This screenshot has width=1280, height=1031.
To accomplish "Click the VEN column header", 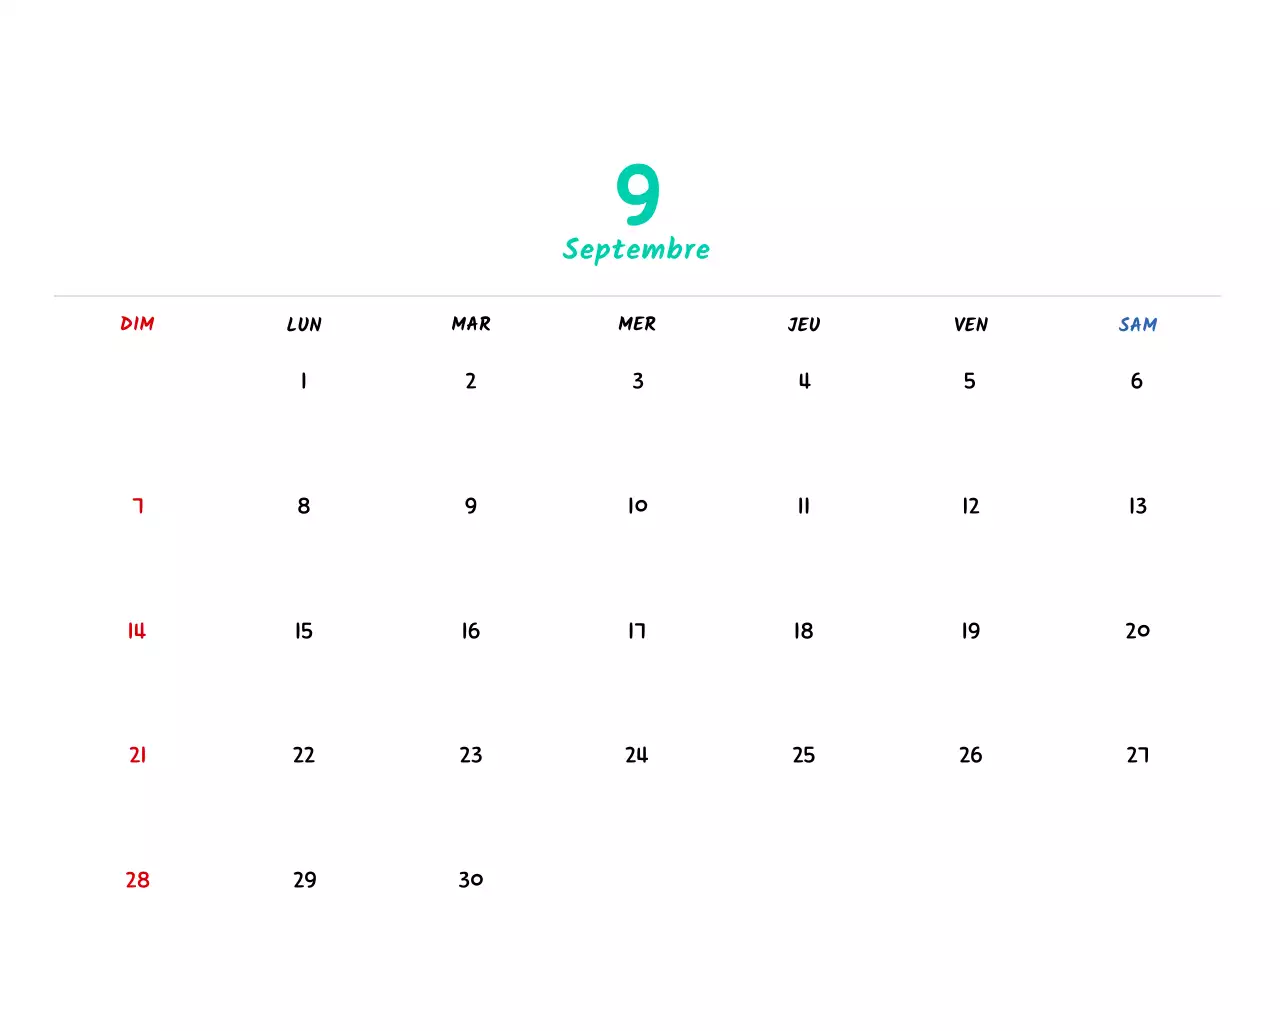I will [x=970, y=324].
